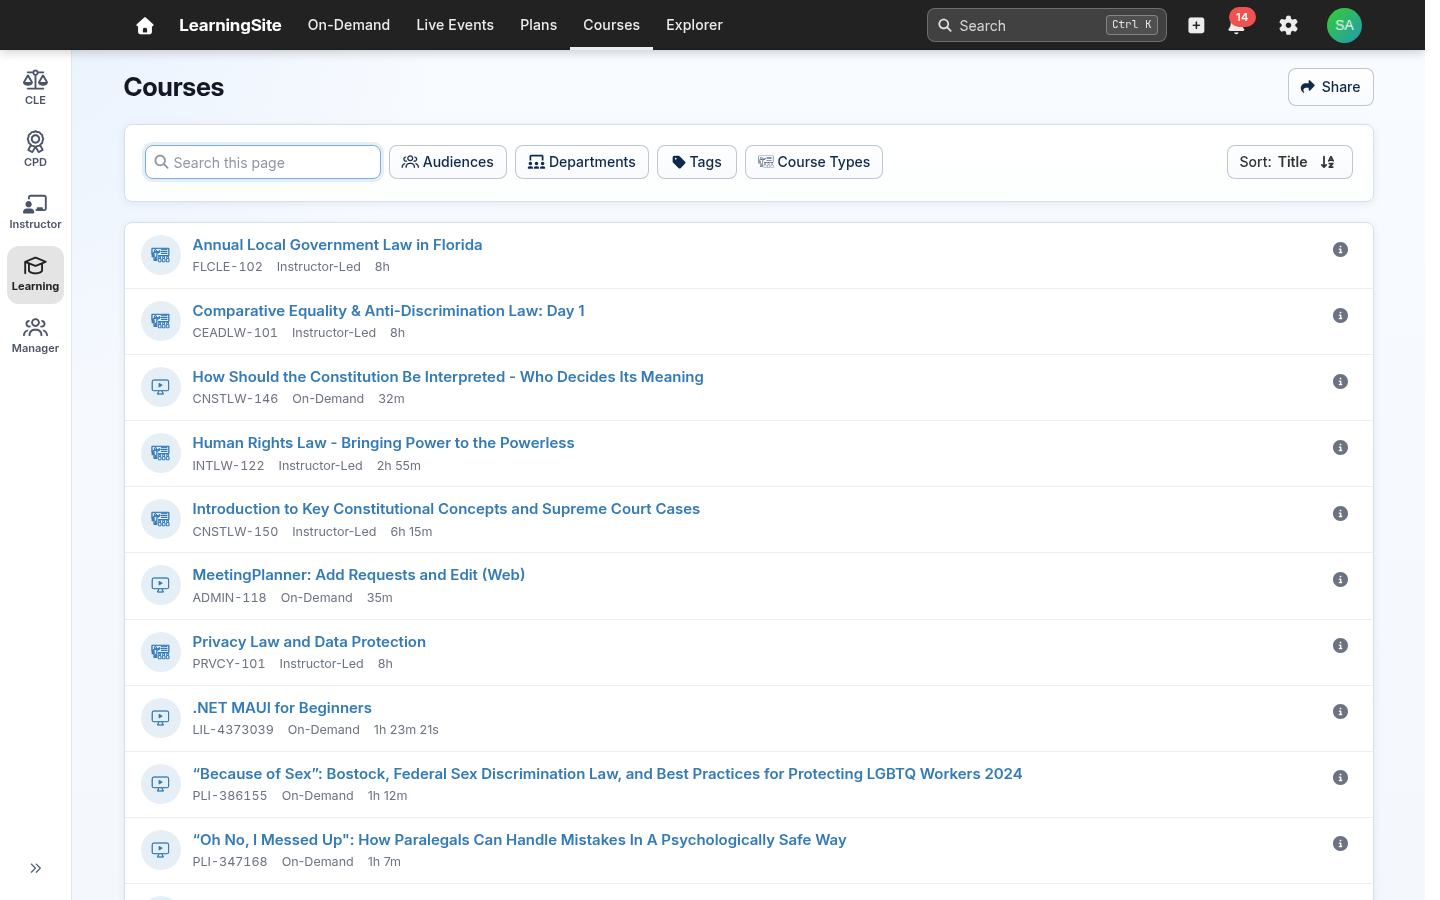Screen dimensions: 1440x900
Task: Focus the Search this page field
Action: click(263, 162)
